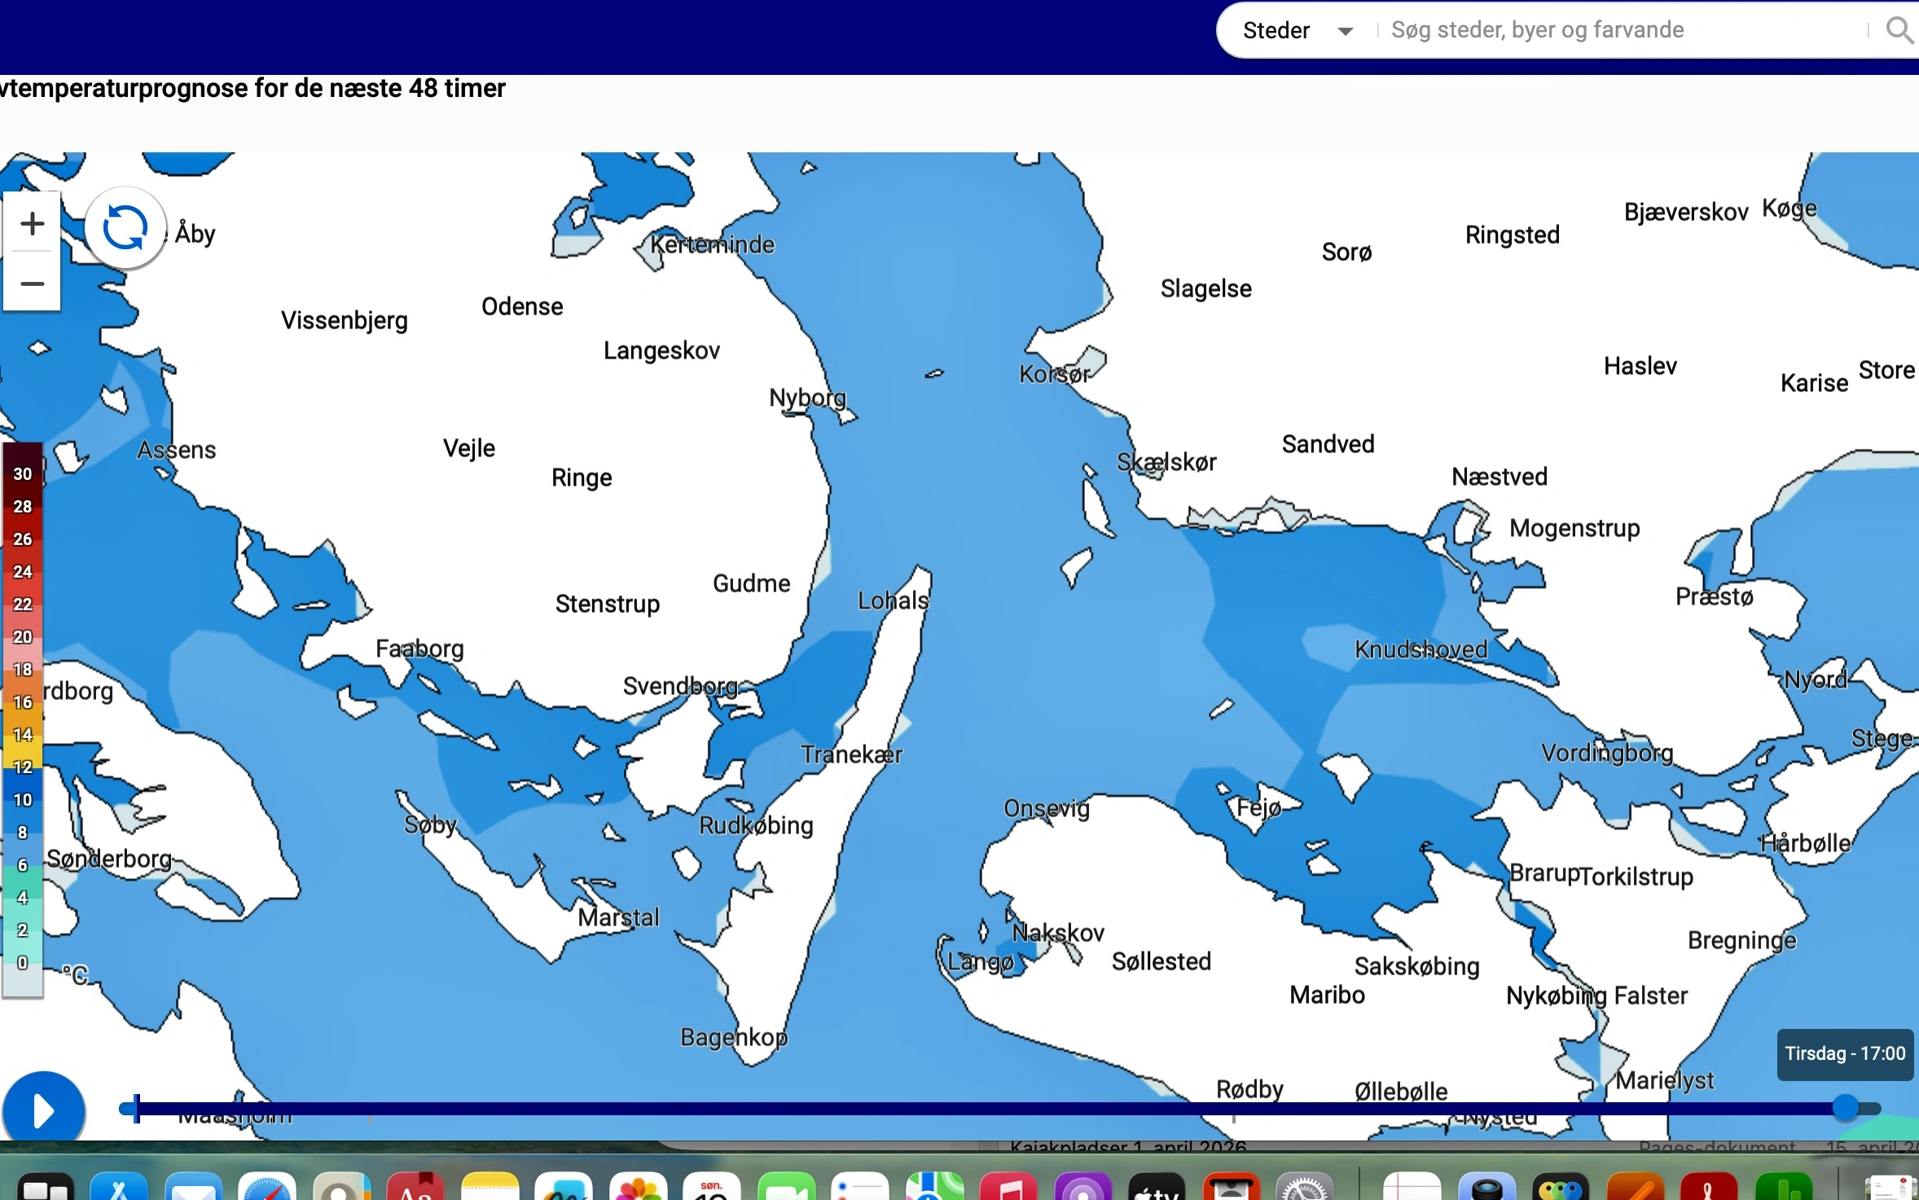Click the temperature color legend scale
The height and width of the screenshot is (1200, 1919).
[x=22, y=718]
